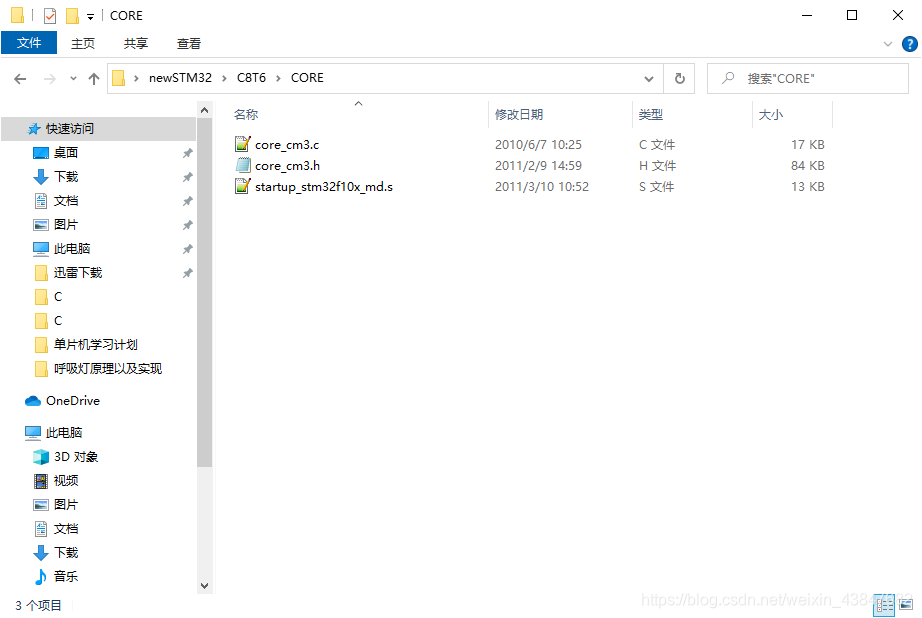Screen dimensions: 922x618
Task: Switch to large icons view in status bar
Action: point(906,605)
